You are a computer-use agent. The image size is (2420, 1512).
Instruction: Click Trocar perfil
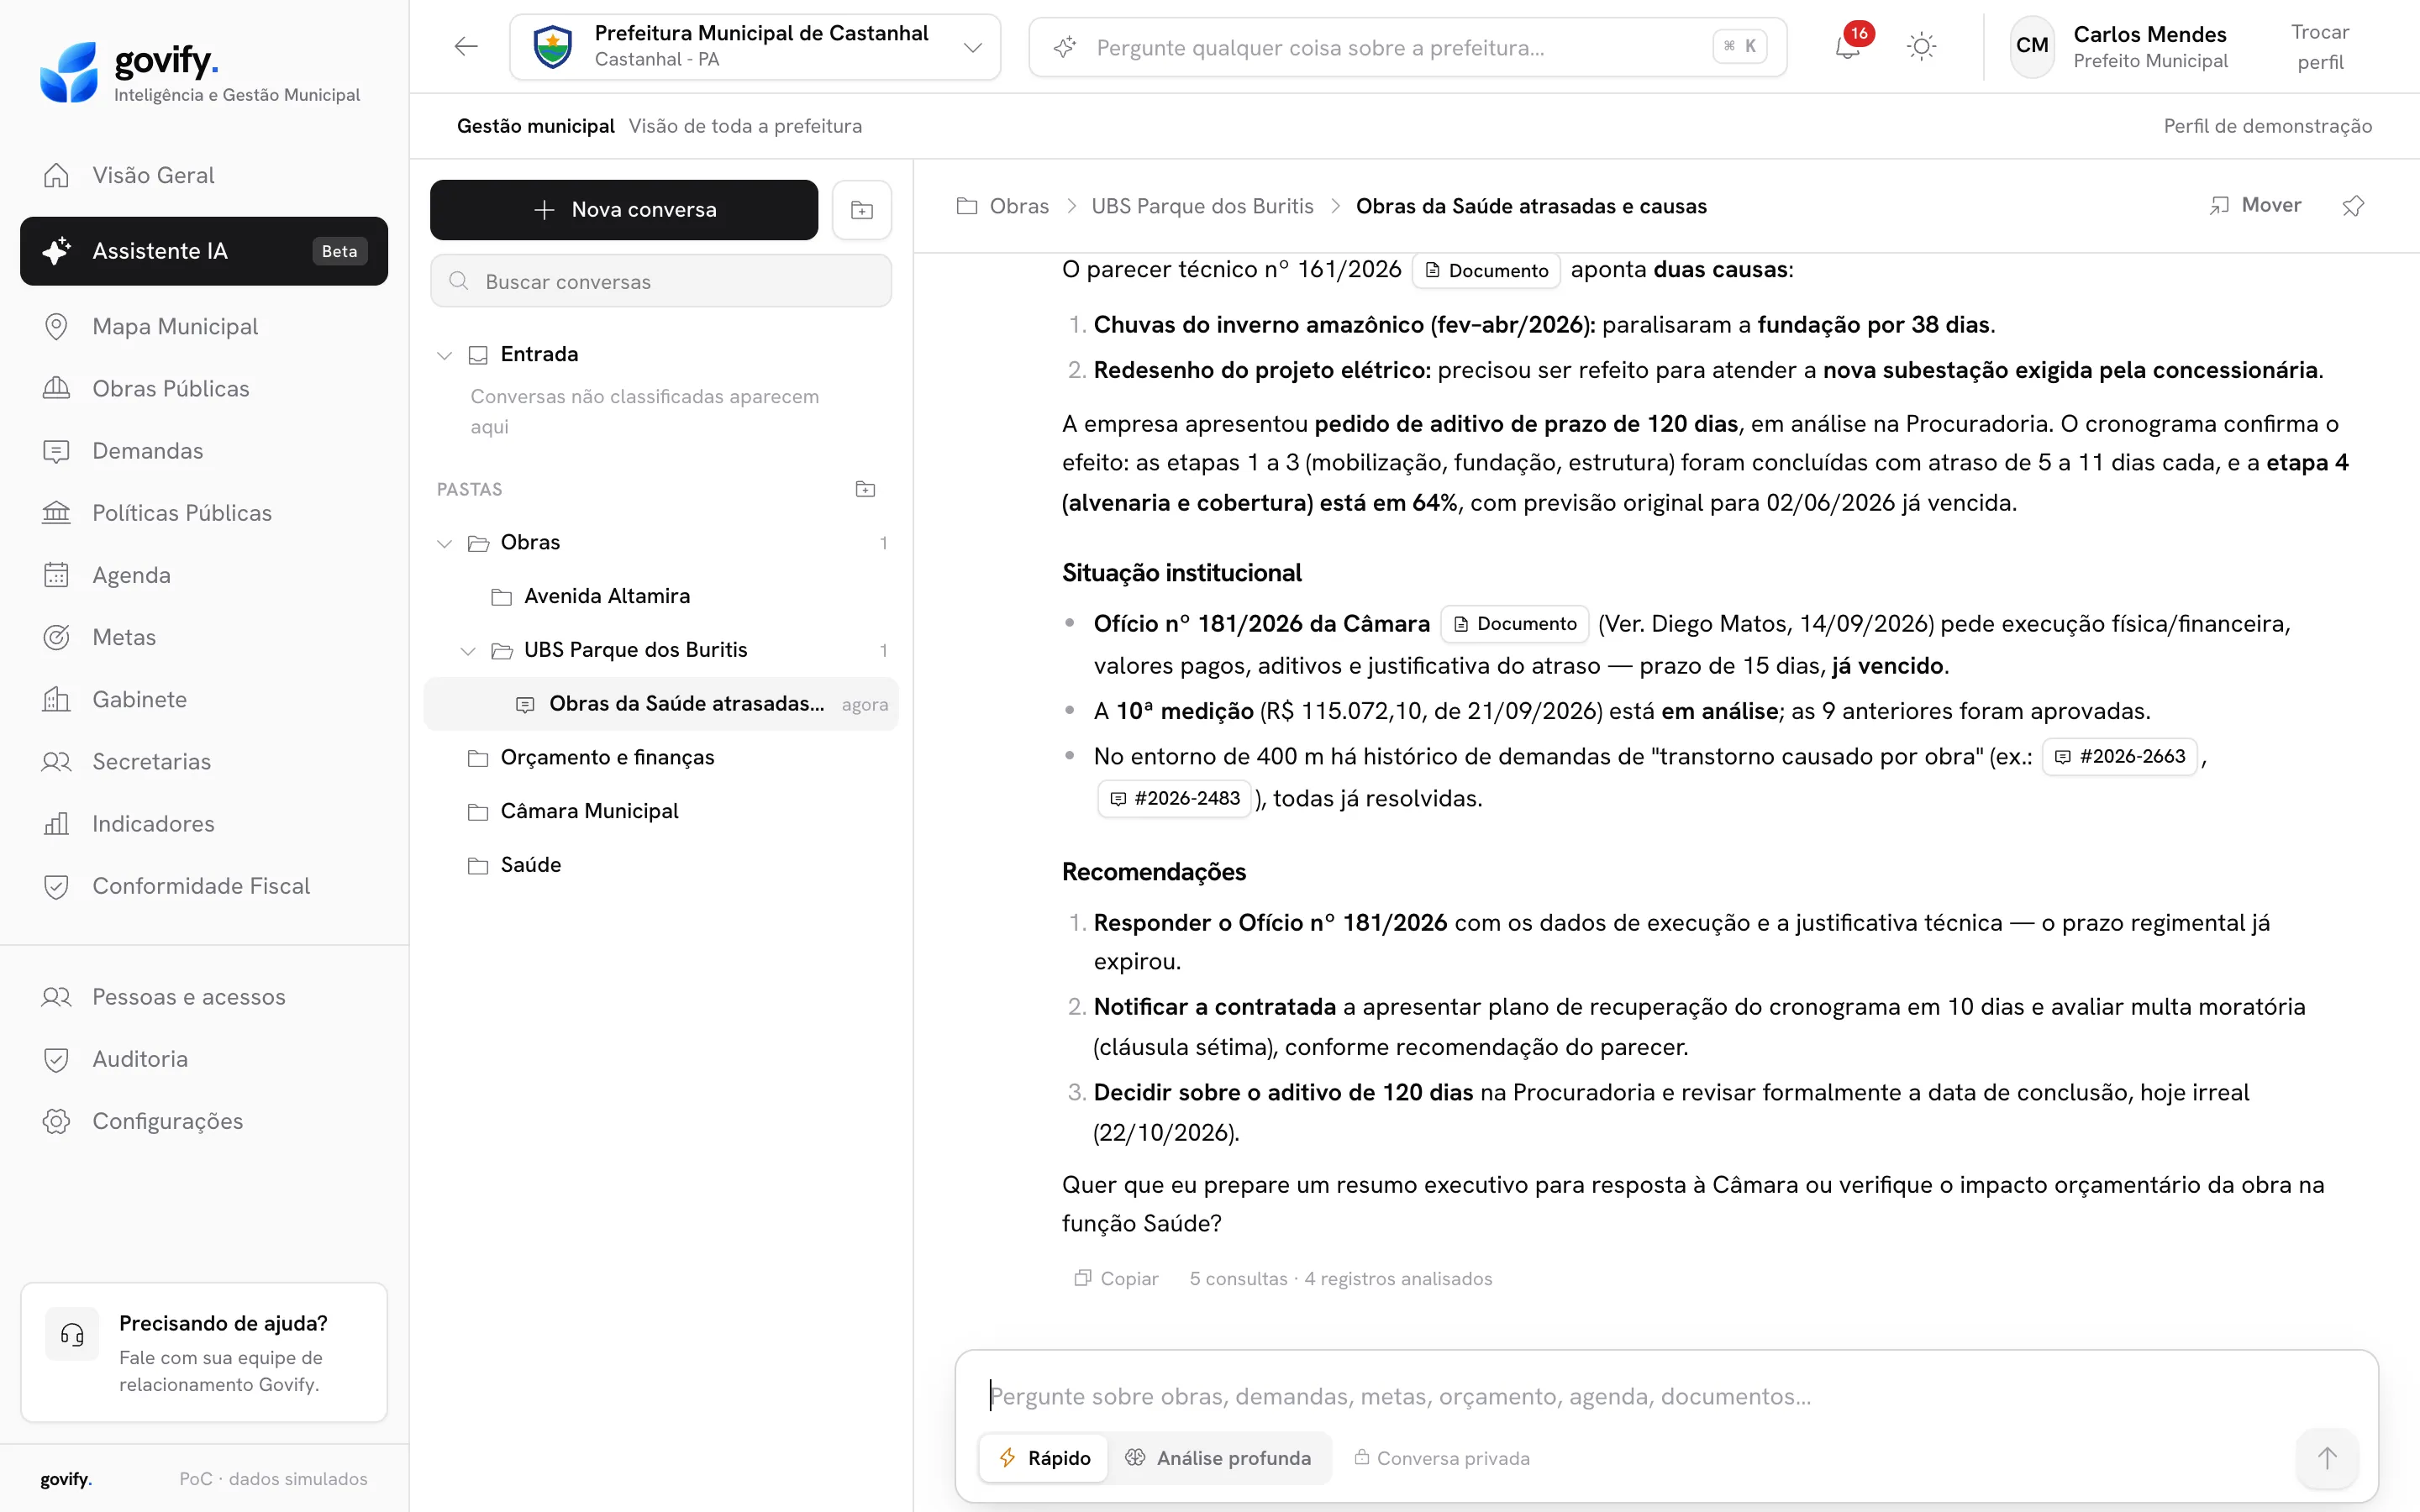(2320, 47)
